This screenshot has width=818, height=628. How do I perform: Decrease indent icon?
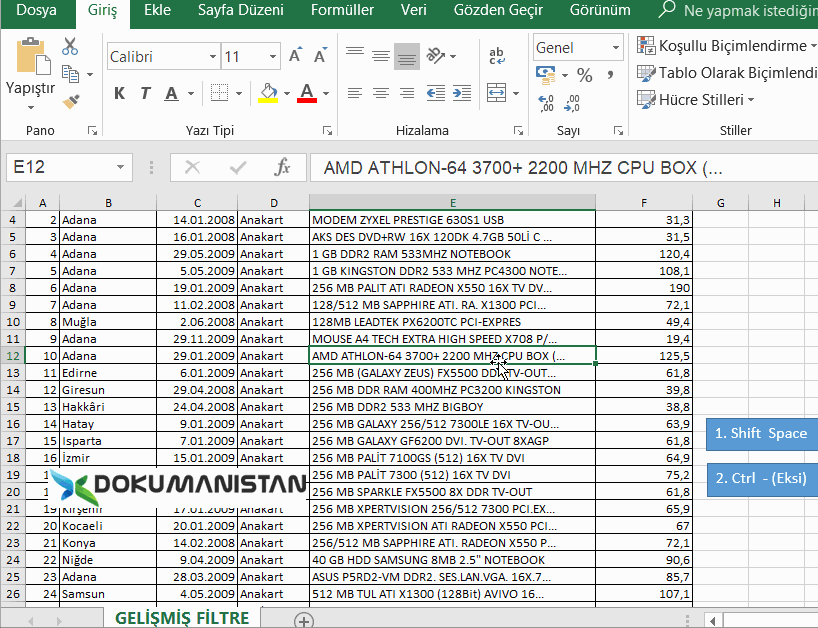point(436,93)
